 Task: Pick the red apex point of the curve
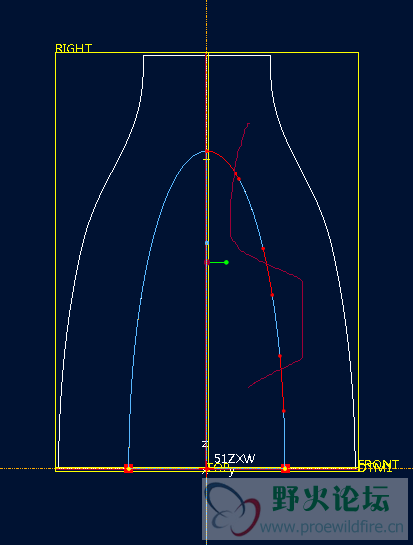[x=207, y=151]
